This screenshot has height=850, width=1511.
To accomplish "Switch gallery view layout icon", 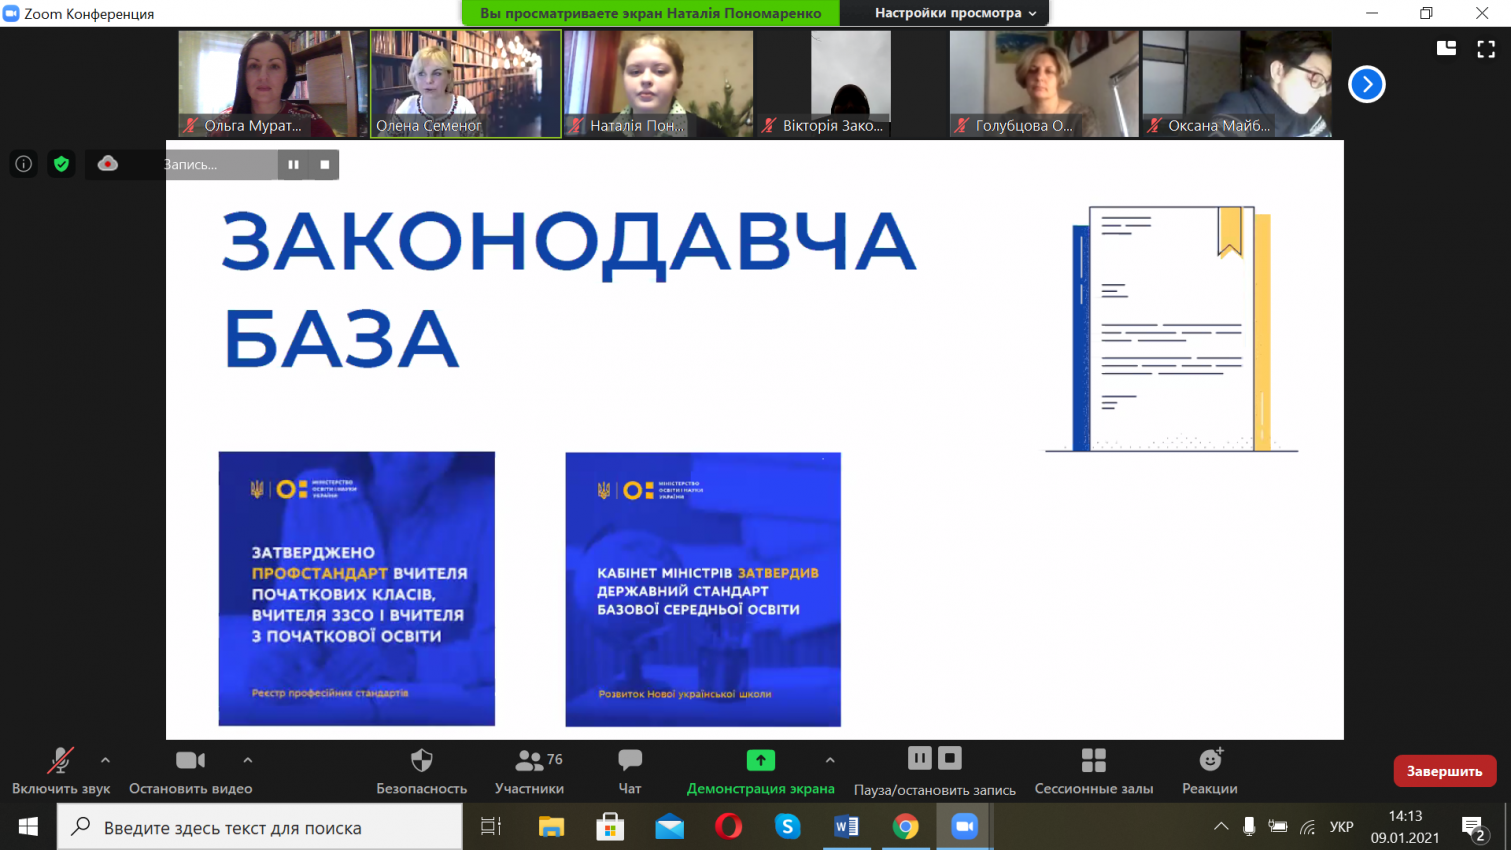I will 1446,48.
